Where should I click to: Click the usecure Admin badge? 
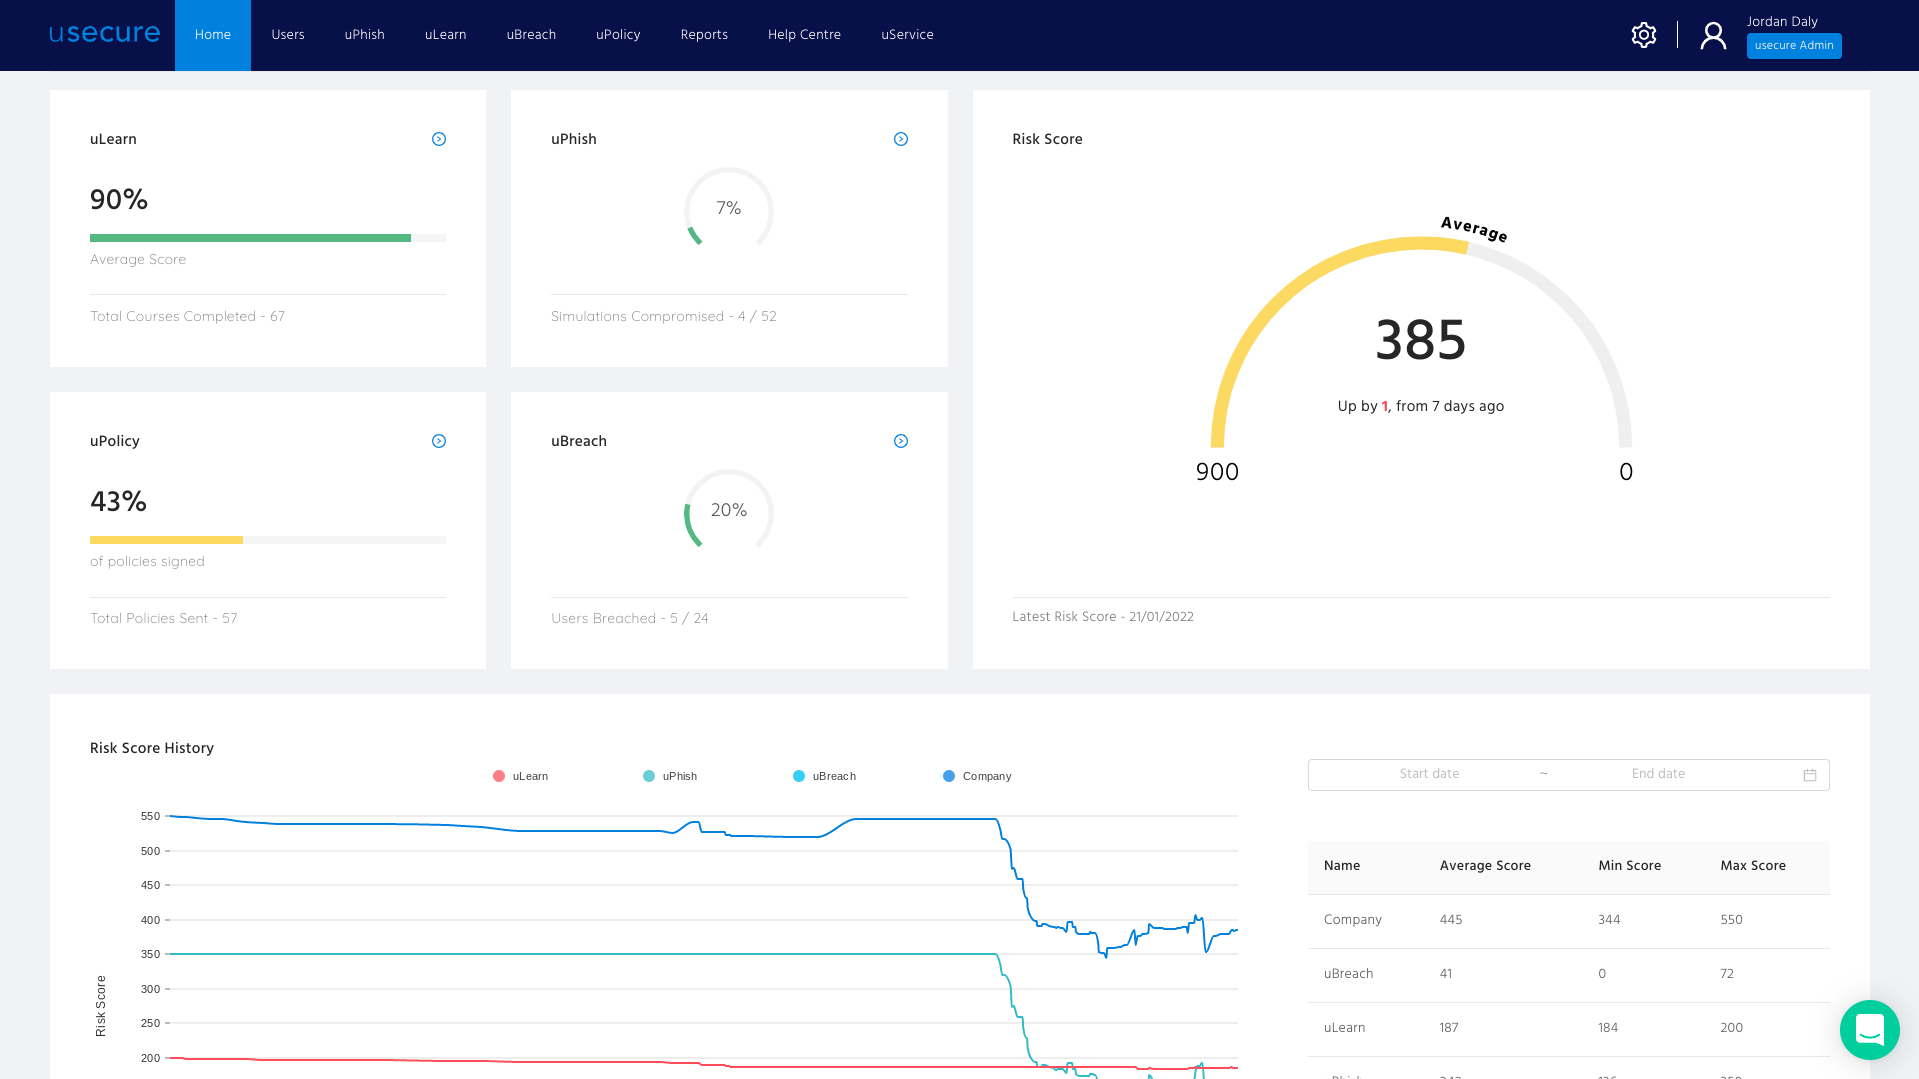tap(1793, 45)
